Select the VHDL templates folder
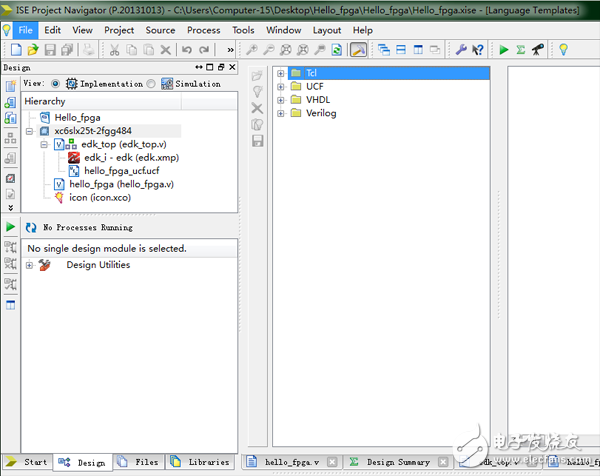This screenshot has height=476, width=600. pyautogui.click(x=320, y=100)
